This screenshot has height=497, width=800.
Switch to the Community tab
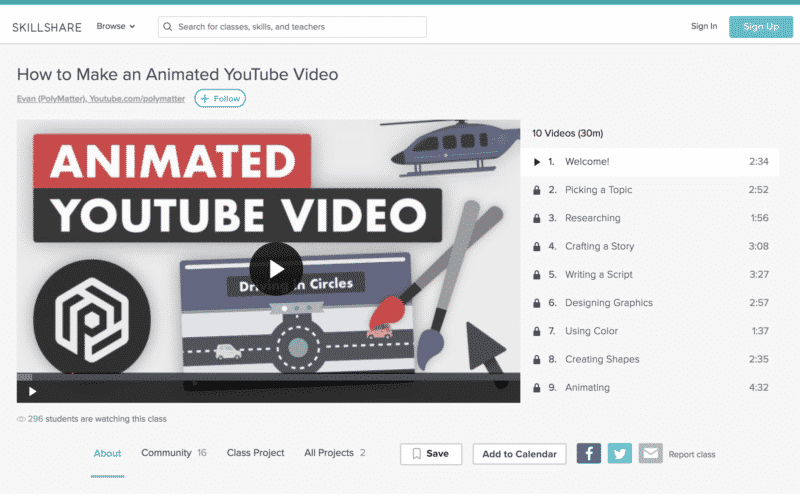click(x=173, y=453)
